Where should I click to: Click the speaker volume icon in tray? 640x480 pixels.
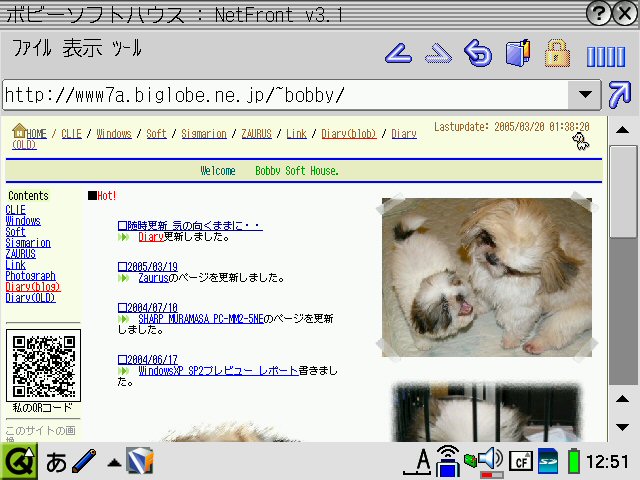tap(490, 460)
